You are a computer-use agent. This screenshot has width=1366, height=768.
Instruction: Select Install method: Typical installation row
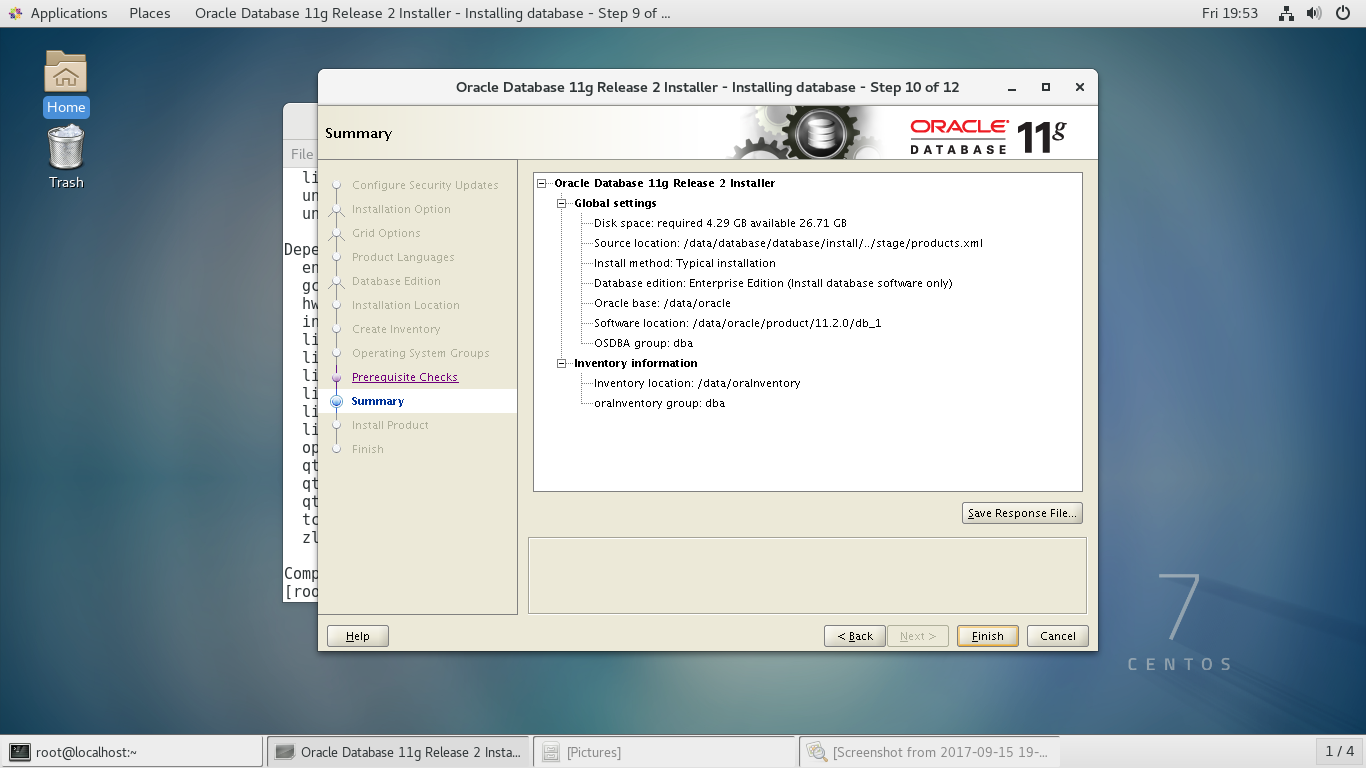(685, 263)
